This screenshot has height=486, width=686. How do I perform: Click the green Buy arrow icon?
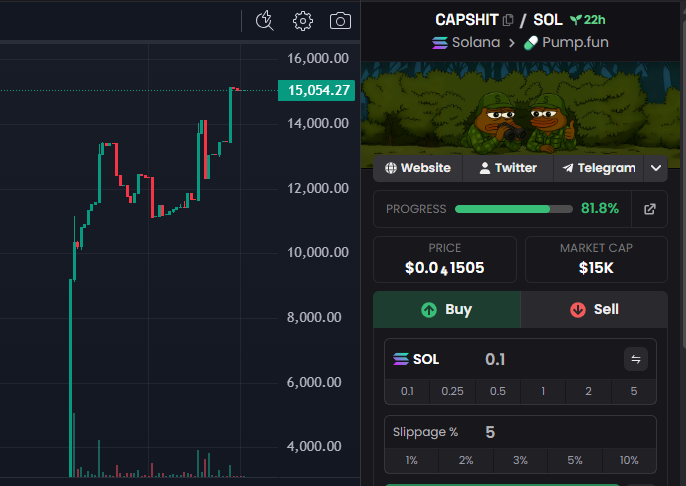[429, 310]
